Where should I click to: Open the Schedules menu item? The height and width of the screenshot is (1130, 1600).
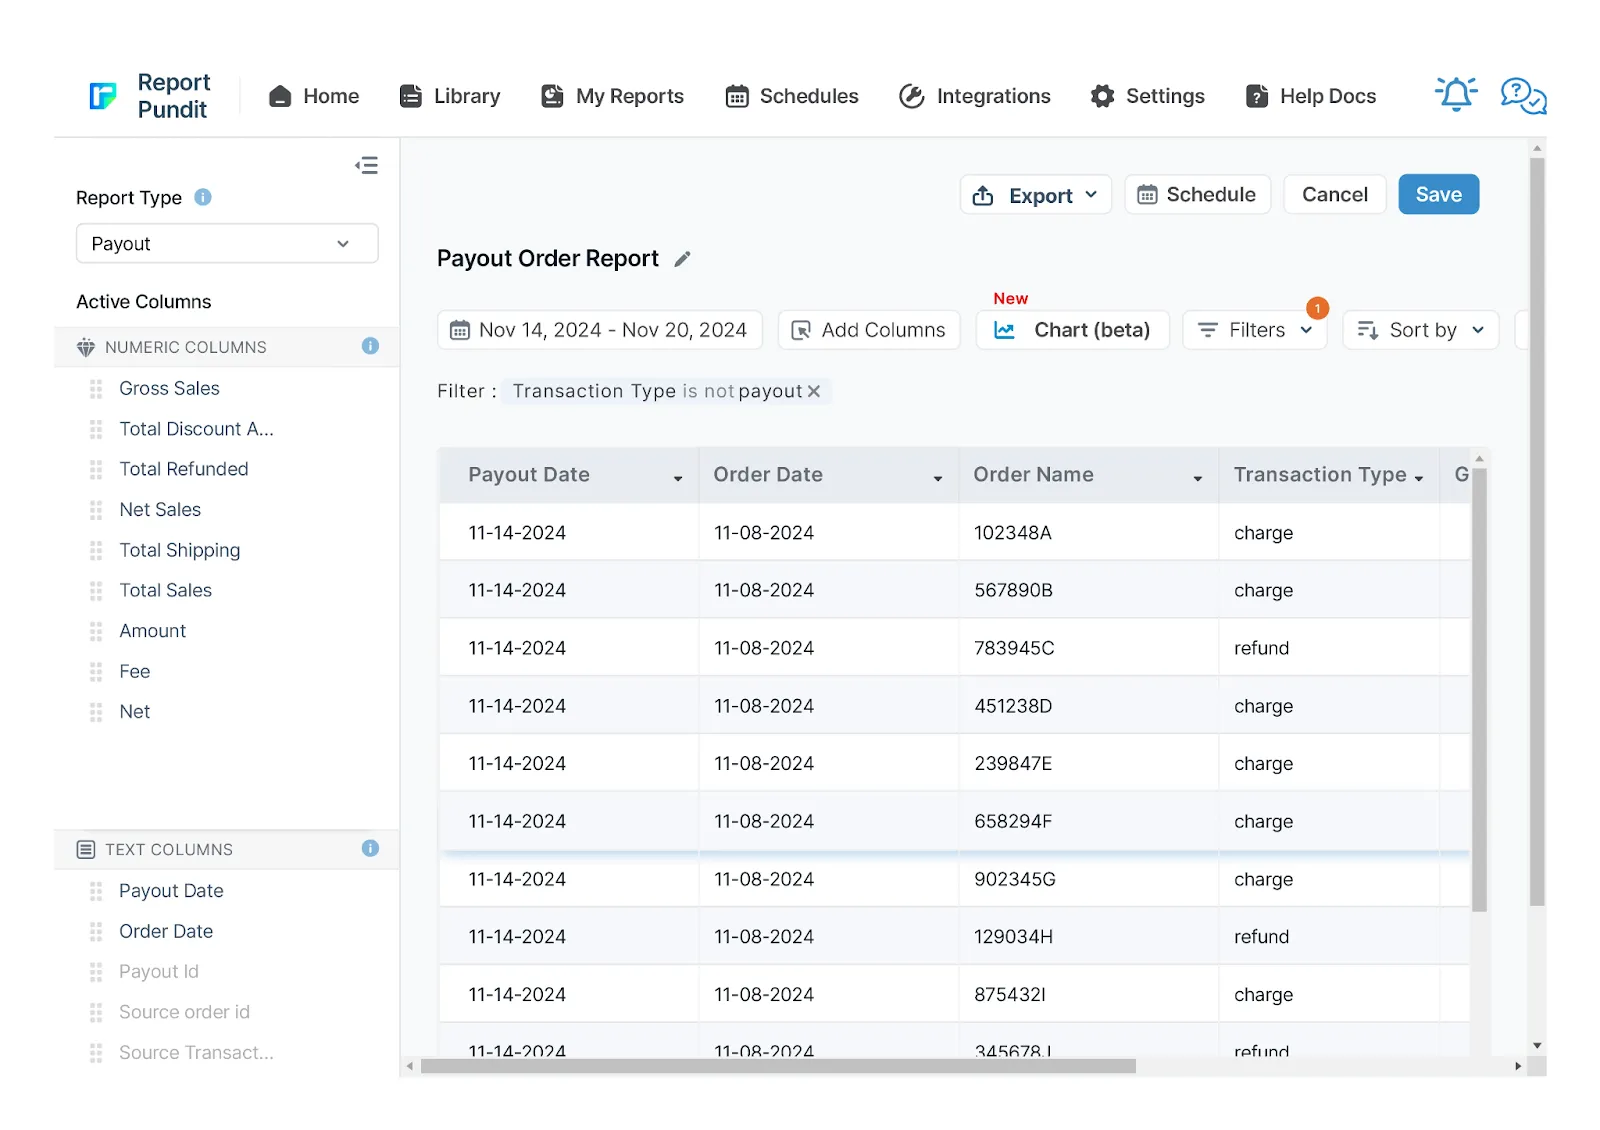(791, 96)
